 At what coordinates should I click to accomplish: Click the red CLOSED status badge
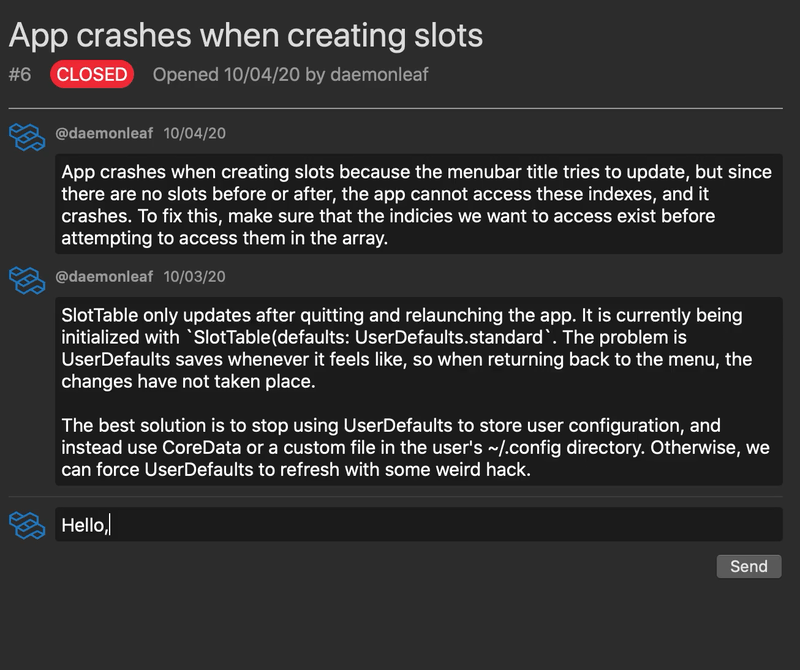coord(92,75)
